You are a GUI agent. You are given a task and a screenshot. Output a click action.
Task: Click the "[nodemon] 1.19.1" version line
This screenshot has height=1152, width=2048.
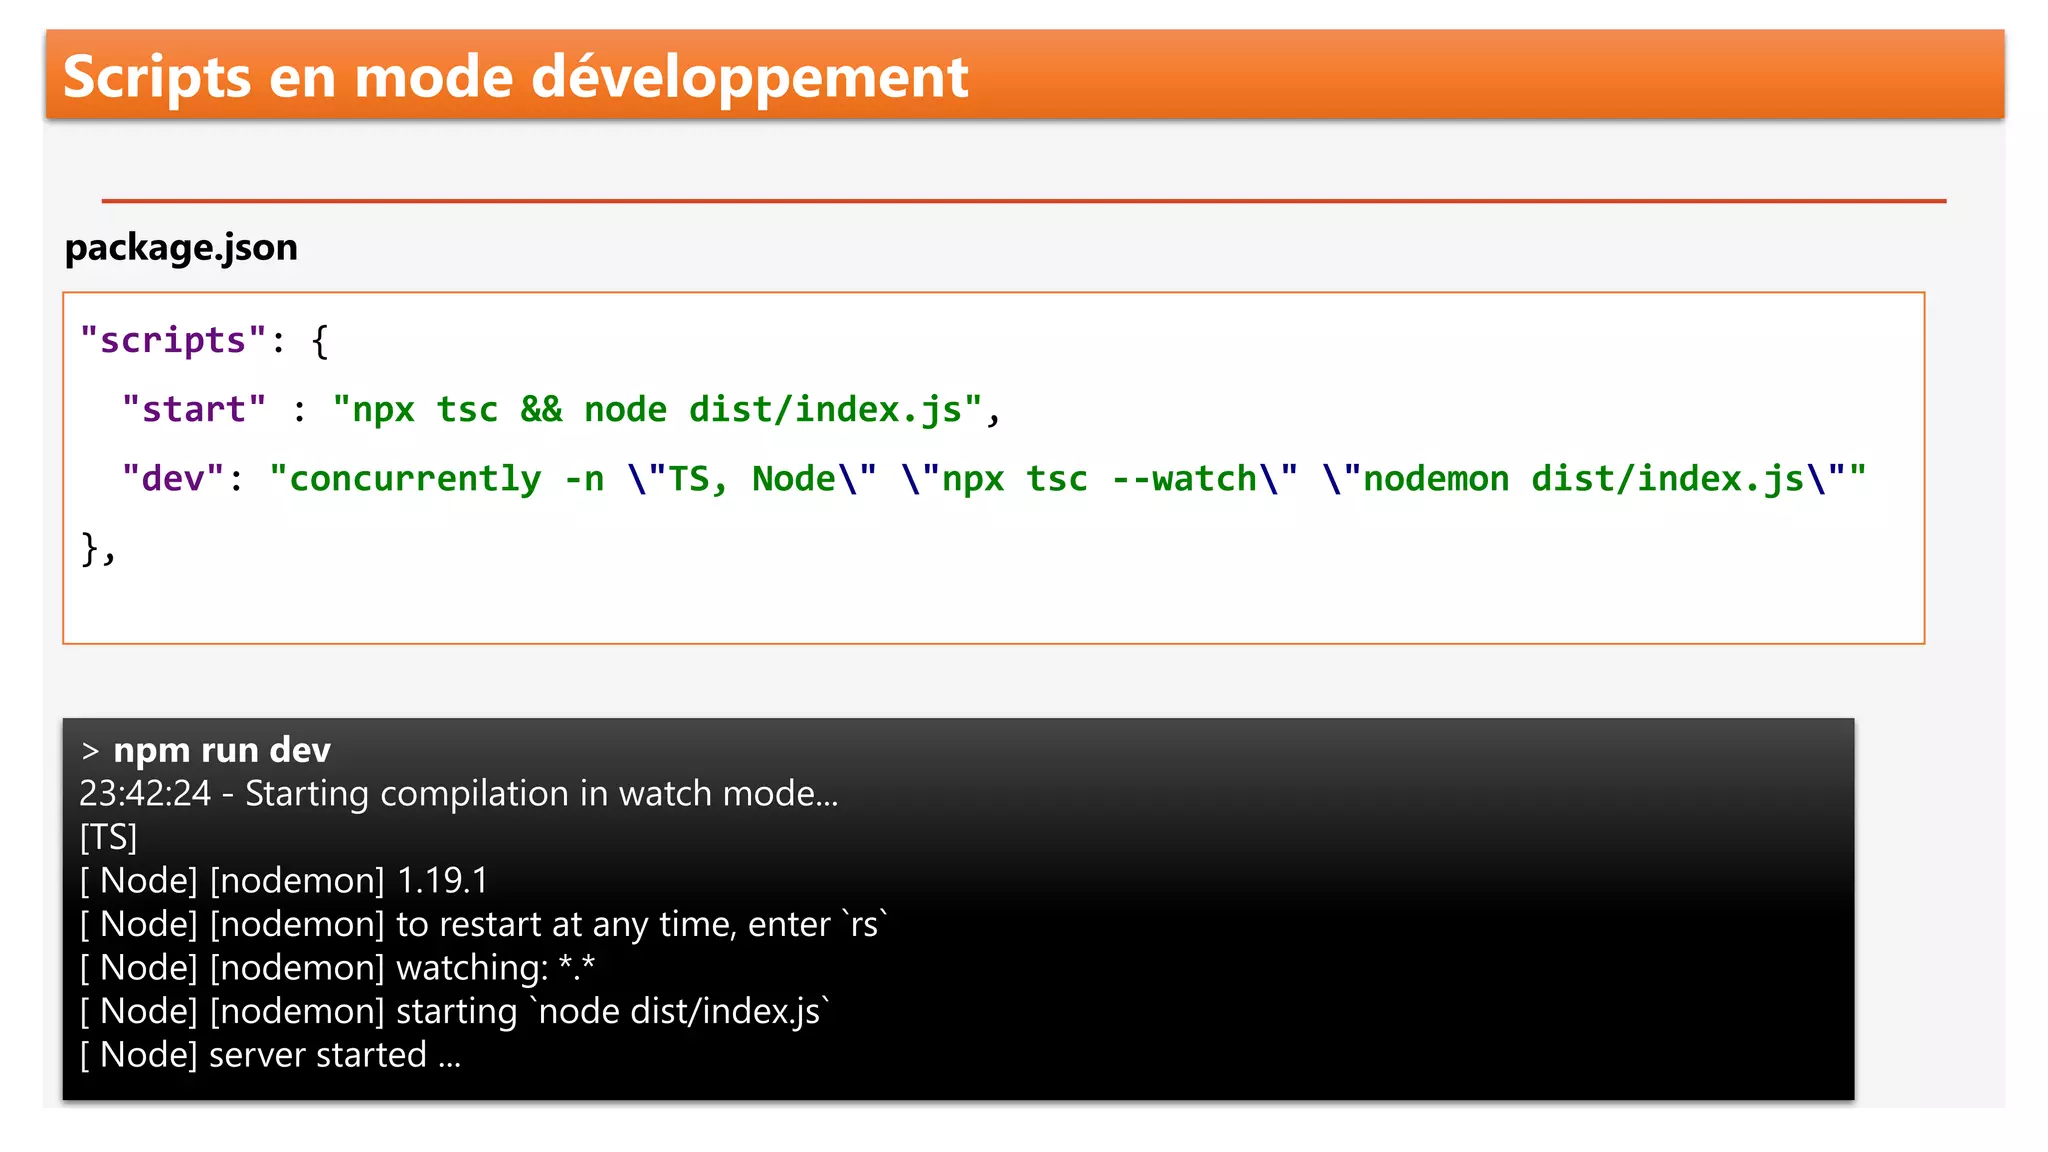tap(283, 880)
